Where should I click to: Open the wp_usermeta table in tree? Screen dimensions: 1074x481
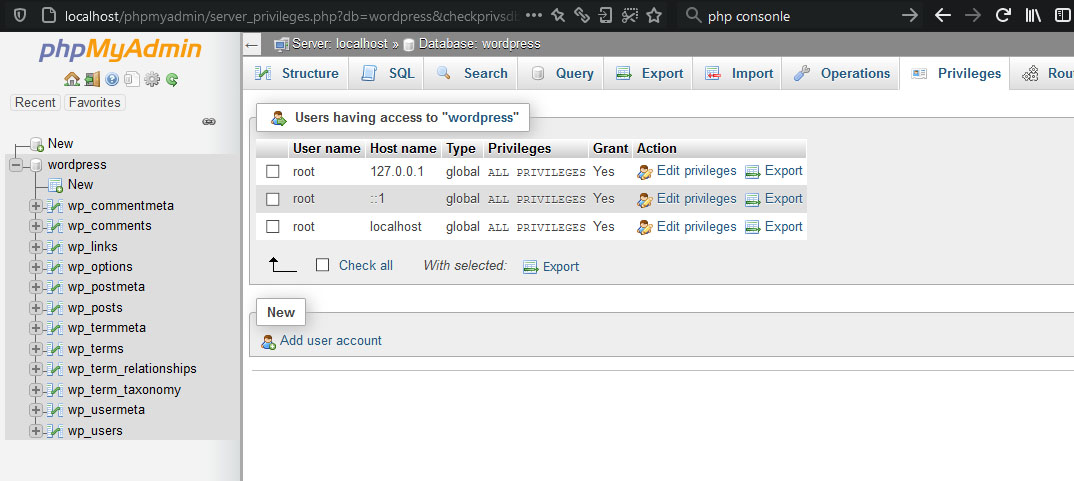click(106, 410)
